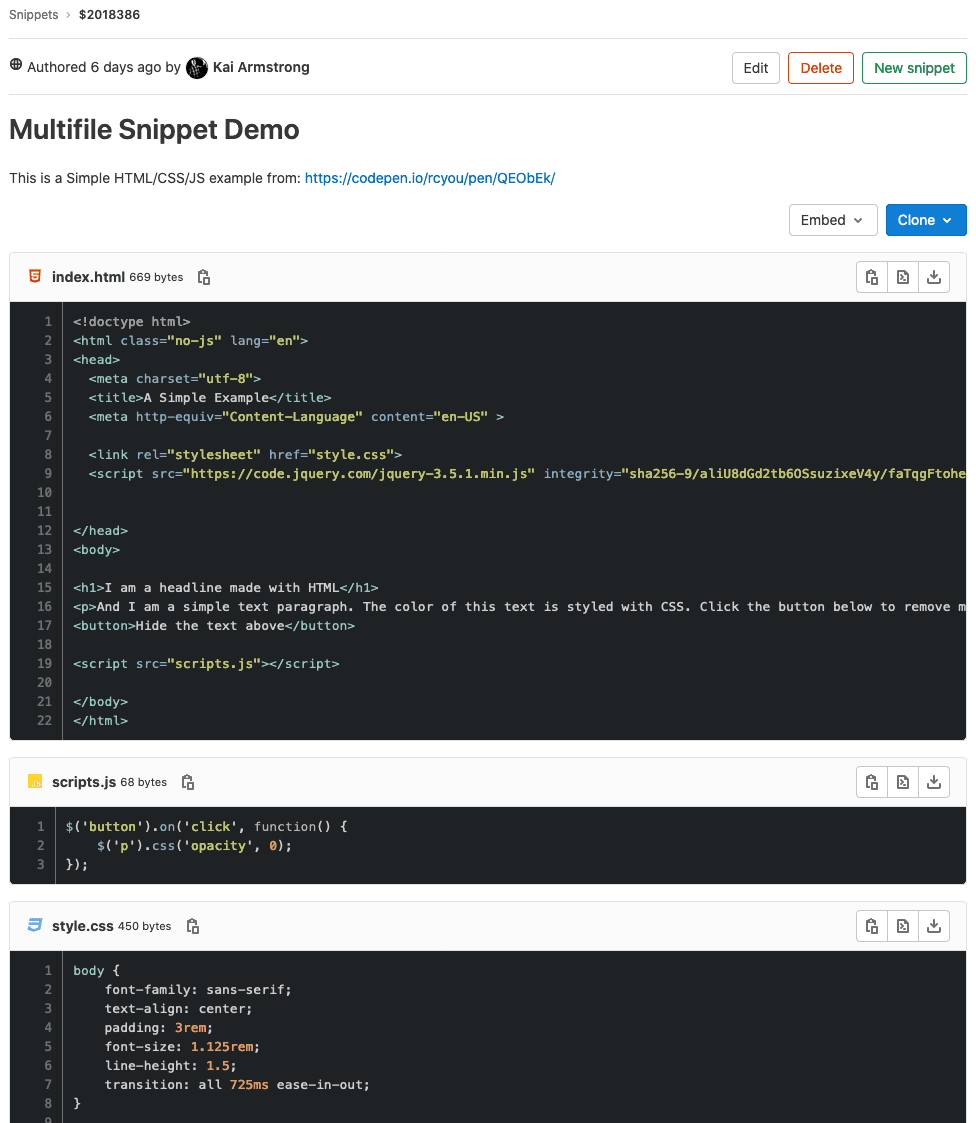Download the scripts.js file
976x1123 pixels.
[x=934, y=781]
